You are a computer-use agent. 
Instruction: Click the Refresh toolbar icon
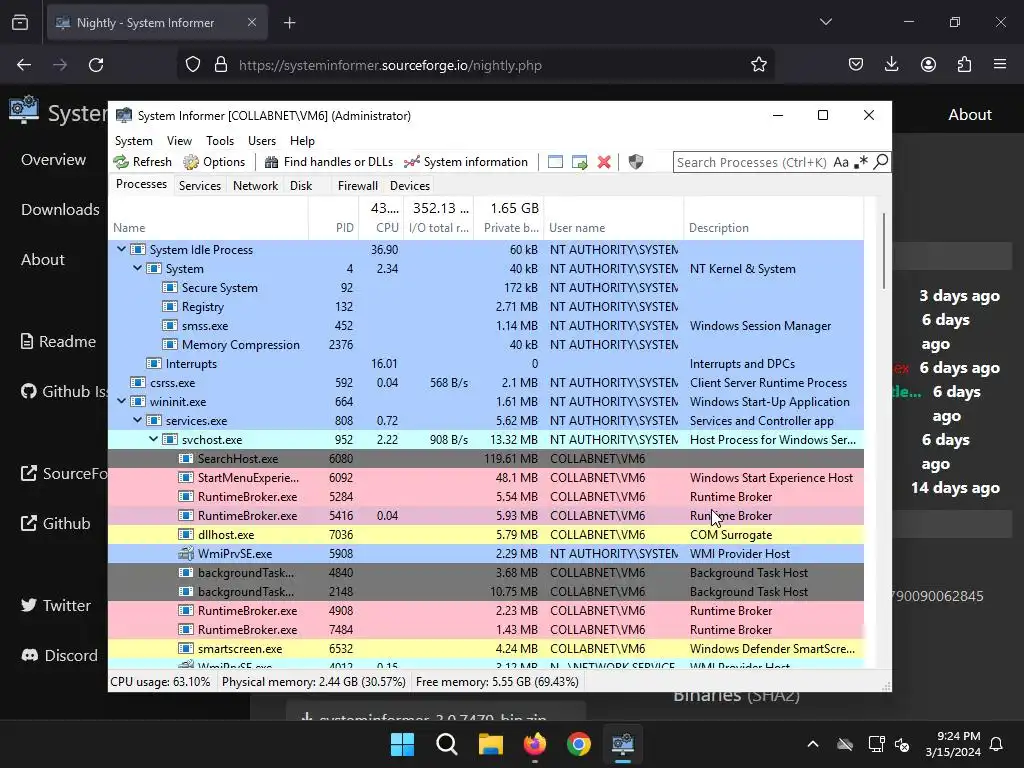[121, 162]
